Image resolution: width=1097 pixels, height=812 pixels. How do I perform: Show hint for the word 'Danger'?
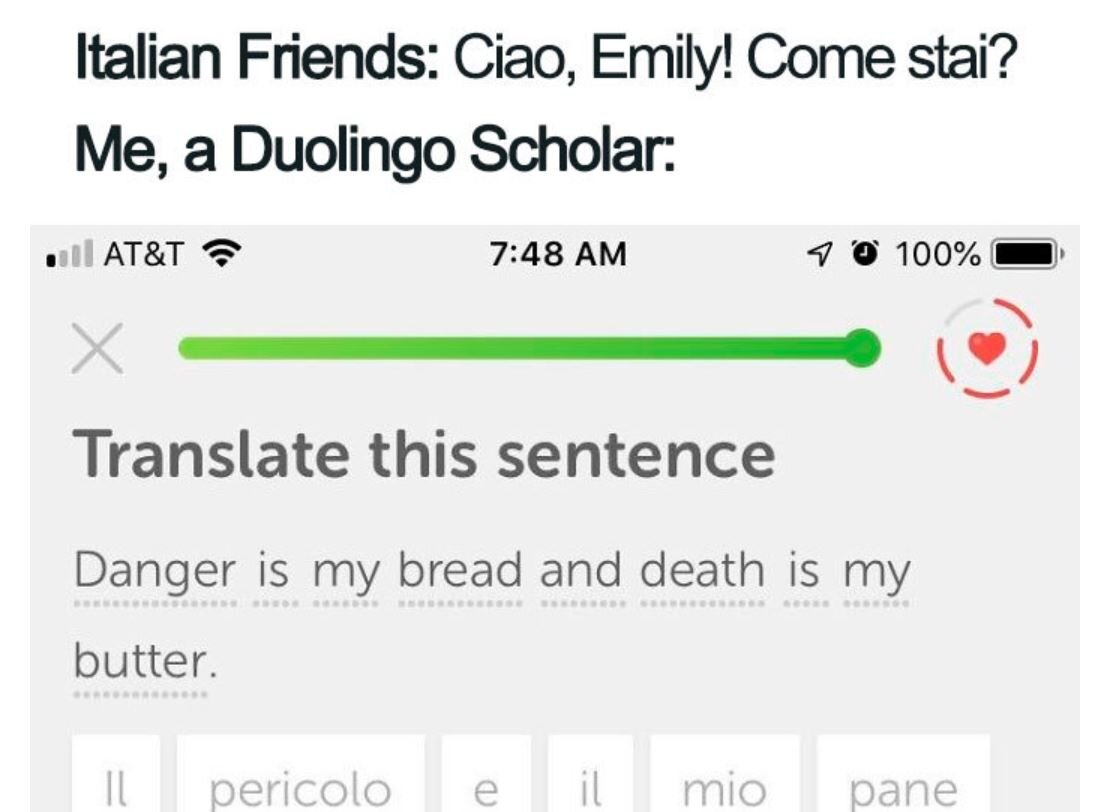tap(155, 571)
